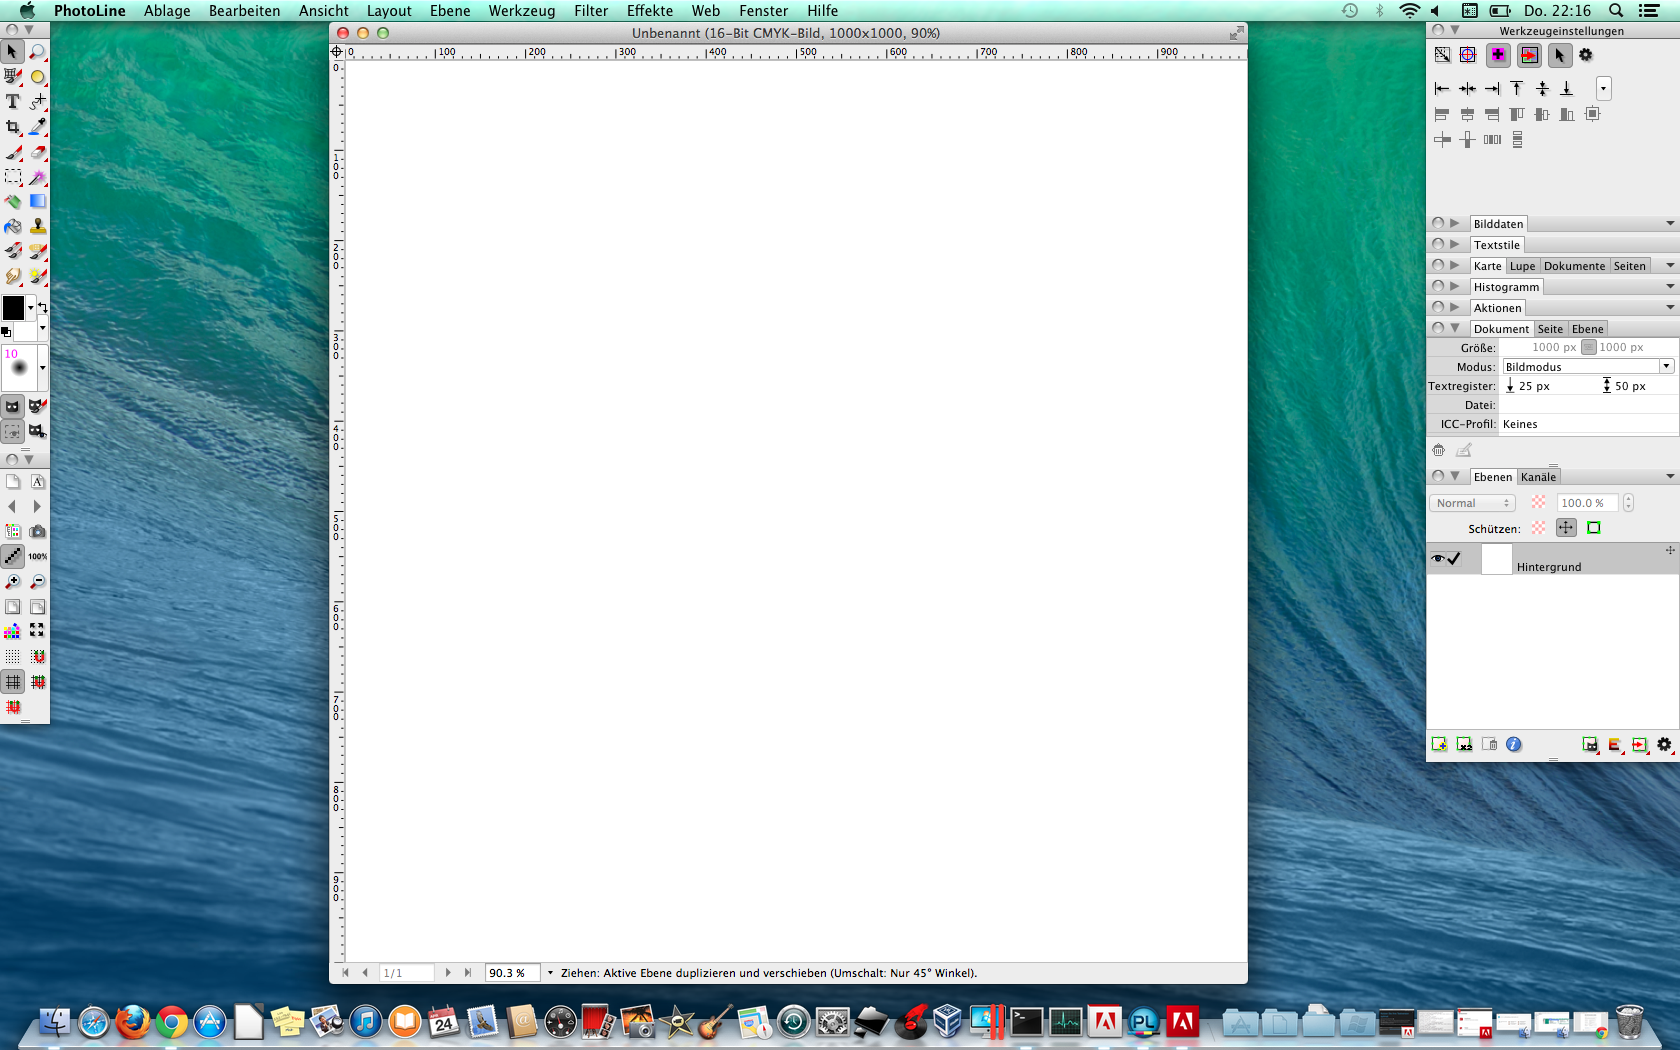The image size is (1680, 1050).
Task: Select the Text tool in the toolbox
Action: pyautogui.click(x=13, y=102)
